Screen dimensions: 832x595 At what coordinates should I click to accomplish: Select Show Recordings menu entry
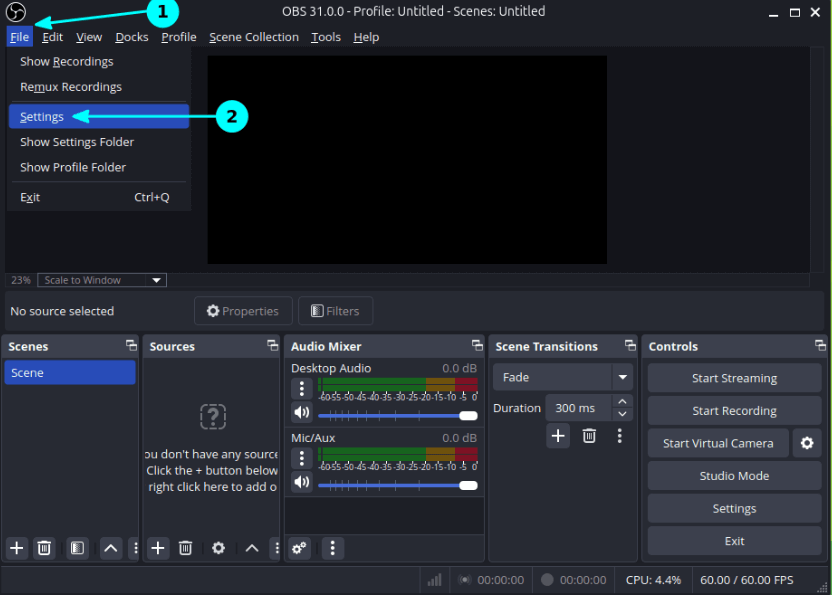tap(99, 62)
